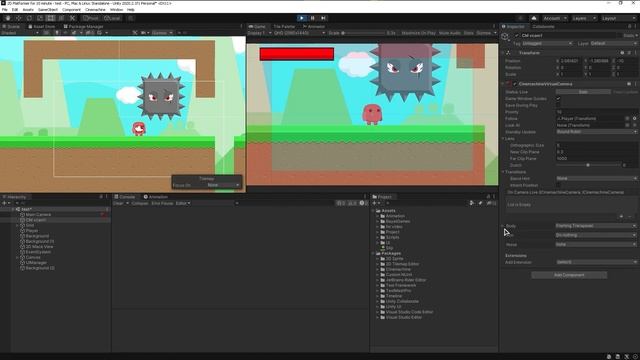The image size is (640, 360).
Task: Select the Scale tool in toolbar
Action: (x=40, y=18)
